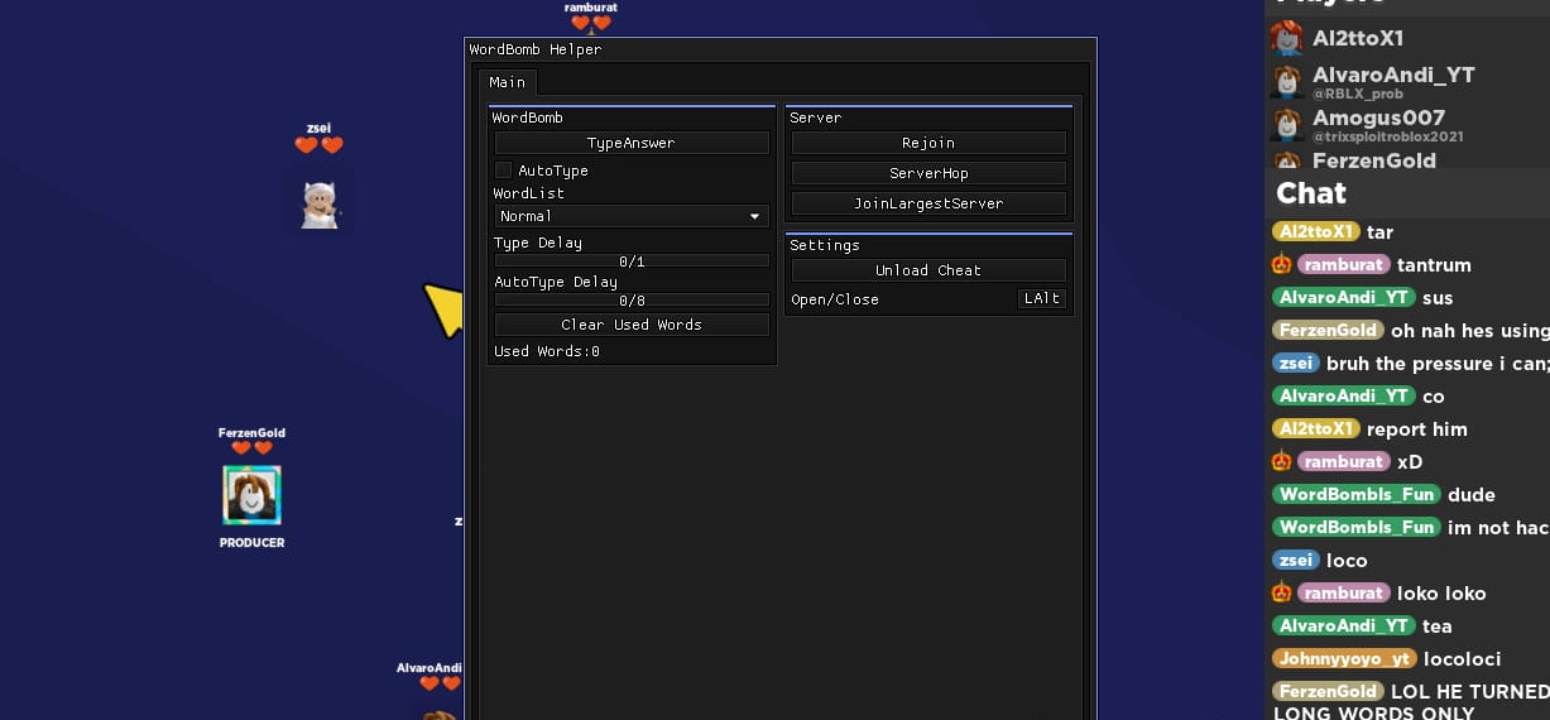Select FerzenGold name in player list

1374,161
